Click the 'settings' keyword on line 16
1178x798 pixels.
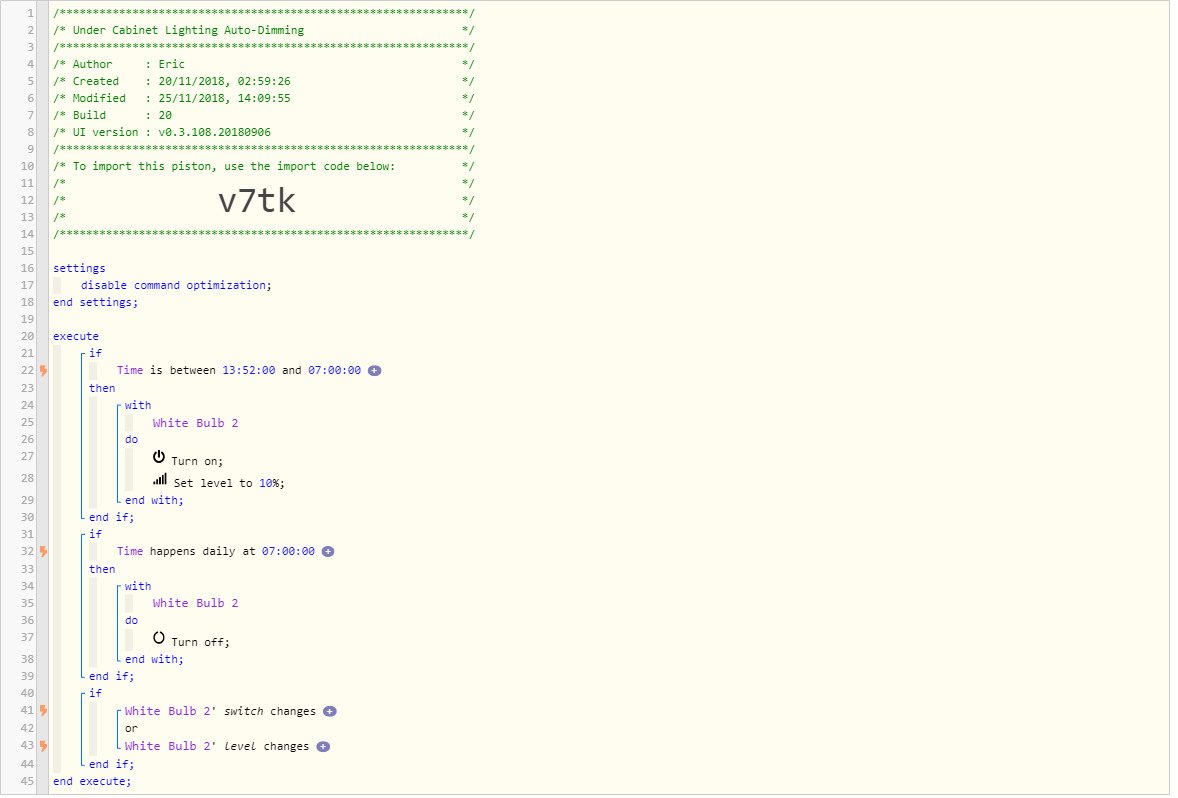click(x=79, y=268)
